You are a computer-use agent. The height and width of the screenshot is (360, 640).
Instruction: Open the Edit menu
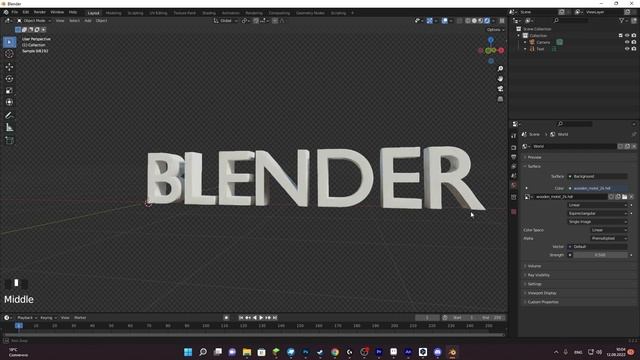point(26,12)
